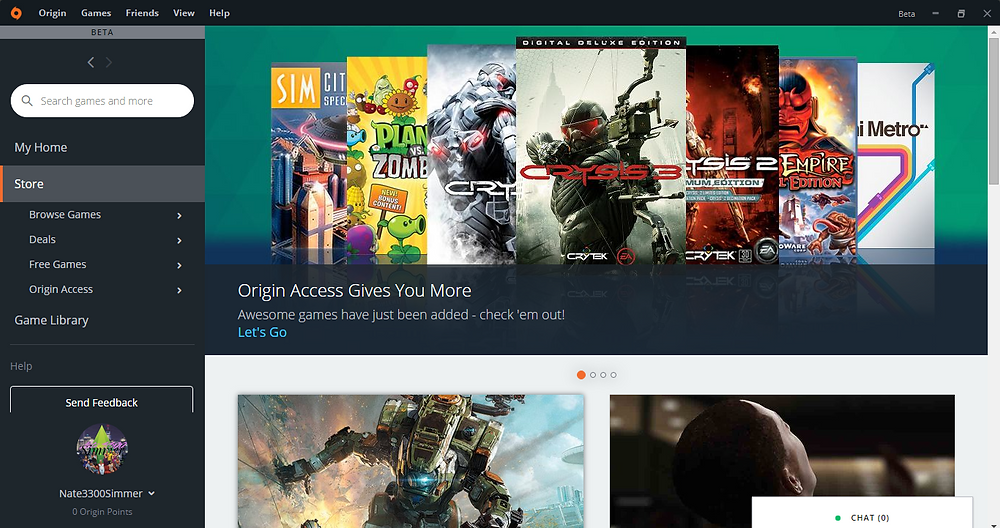The image size is (1000, 528).
Task: Click the search magnifier icon
Action: click(x=27, y=101)
